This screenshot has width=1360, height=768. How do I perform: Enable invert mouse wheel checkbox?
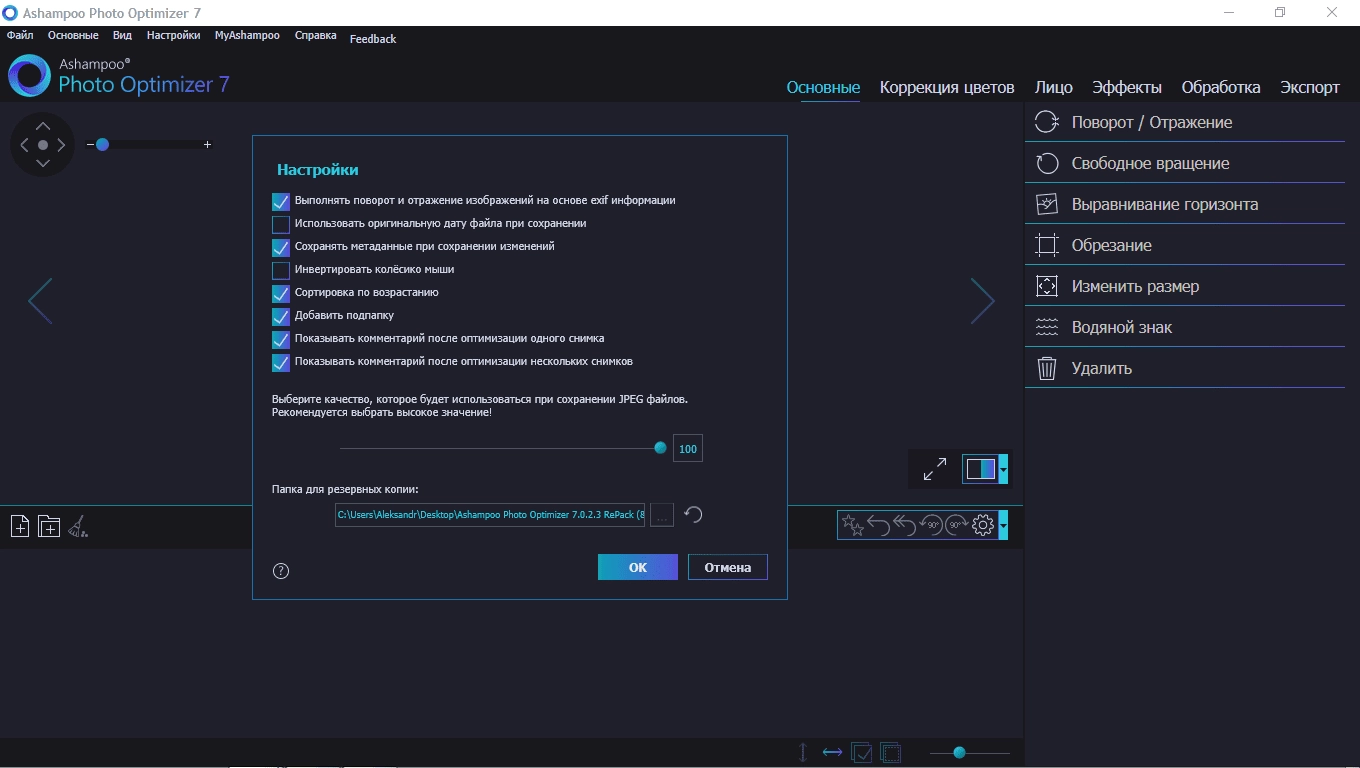click(x=281, y=270)
